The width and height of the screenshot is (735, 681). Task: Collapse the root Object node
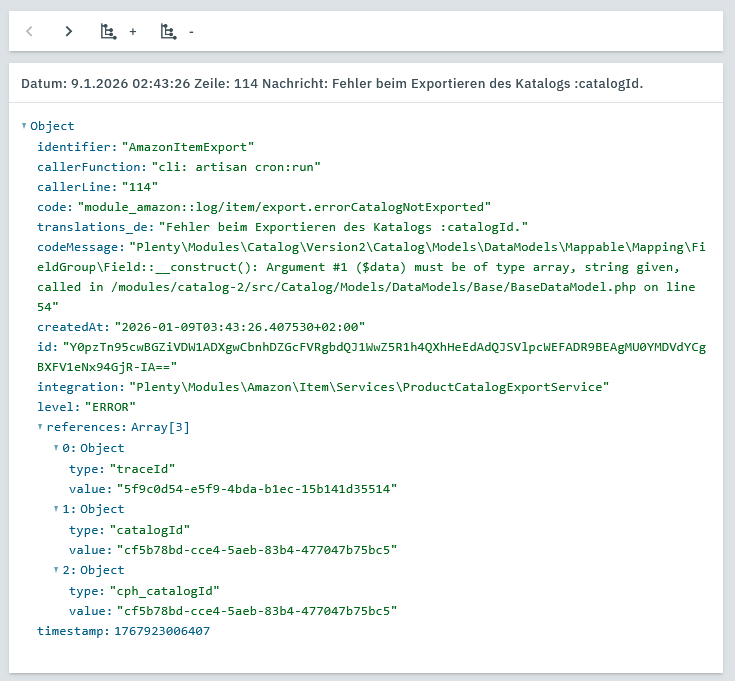[24, 126]
